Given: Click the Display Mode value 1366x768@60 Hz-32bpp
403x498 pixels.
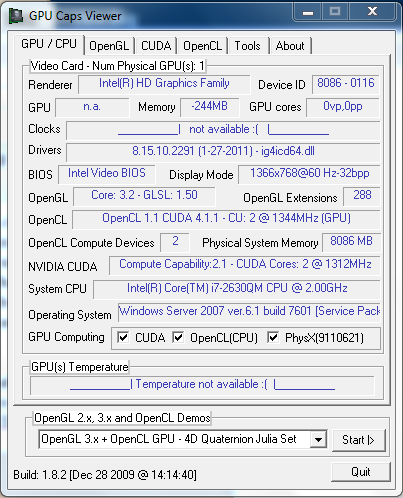Looking at the screenshot, I should coord(309,174).
